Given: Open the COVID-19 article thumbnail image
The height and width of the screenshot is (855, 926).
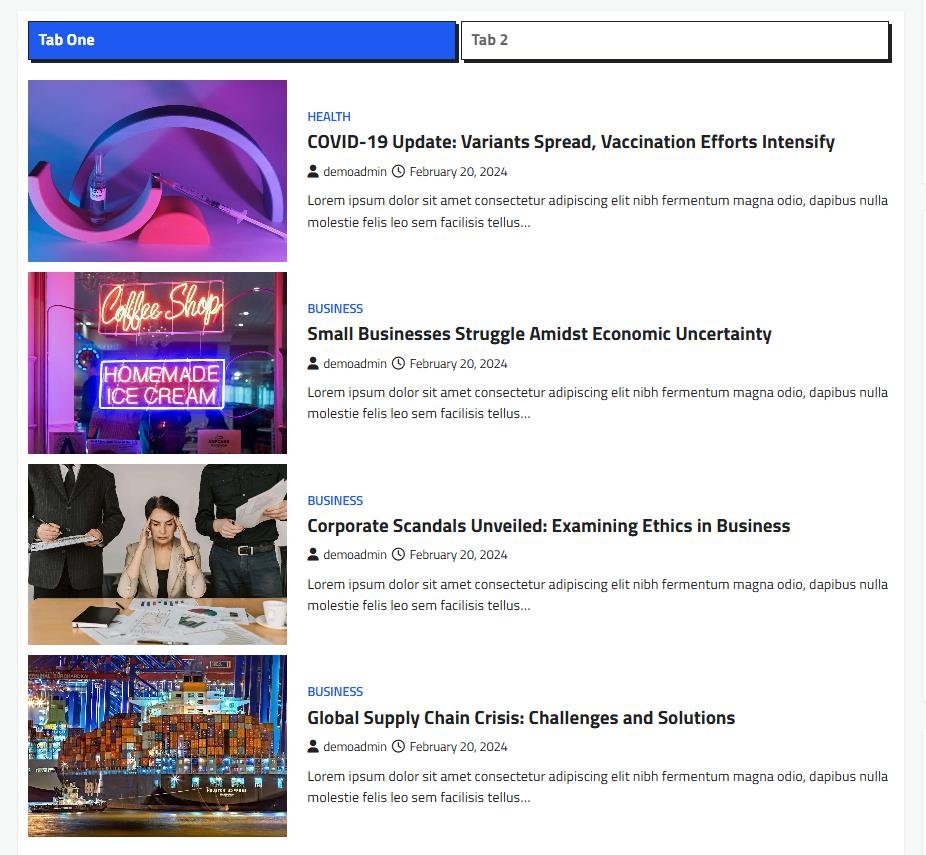Looking at the screenshot, I should [157, 171].
